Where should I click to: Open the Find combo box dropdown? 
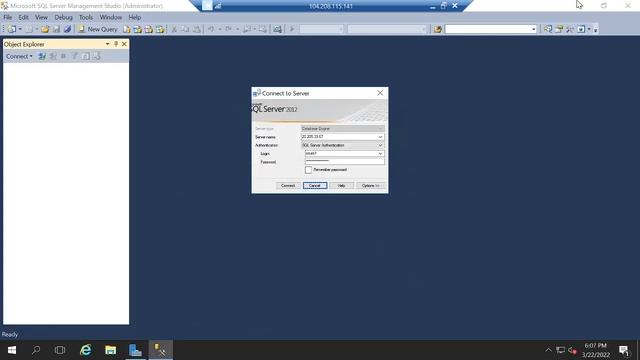(533, 29)
